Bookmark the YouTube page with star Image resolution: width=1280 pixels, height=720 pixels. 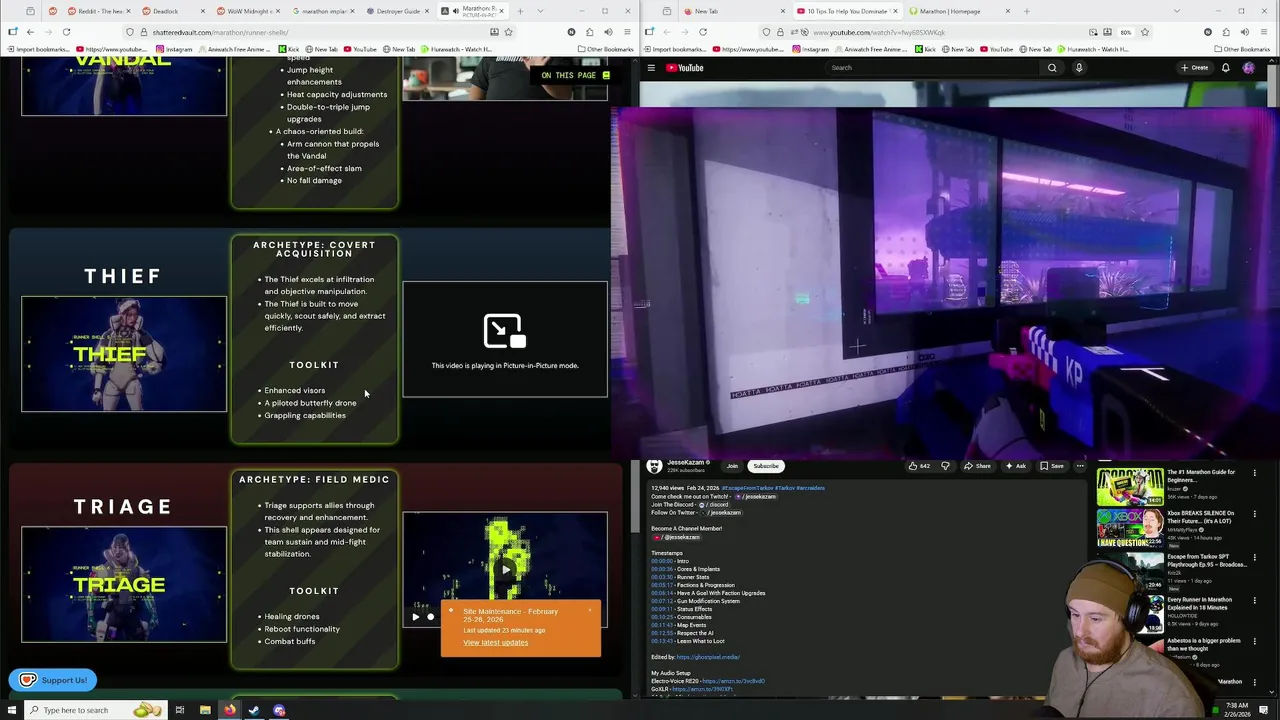[x=1145, y=32]
